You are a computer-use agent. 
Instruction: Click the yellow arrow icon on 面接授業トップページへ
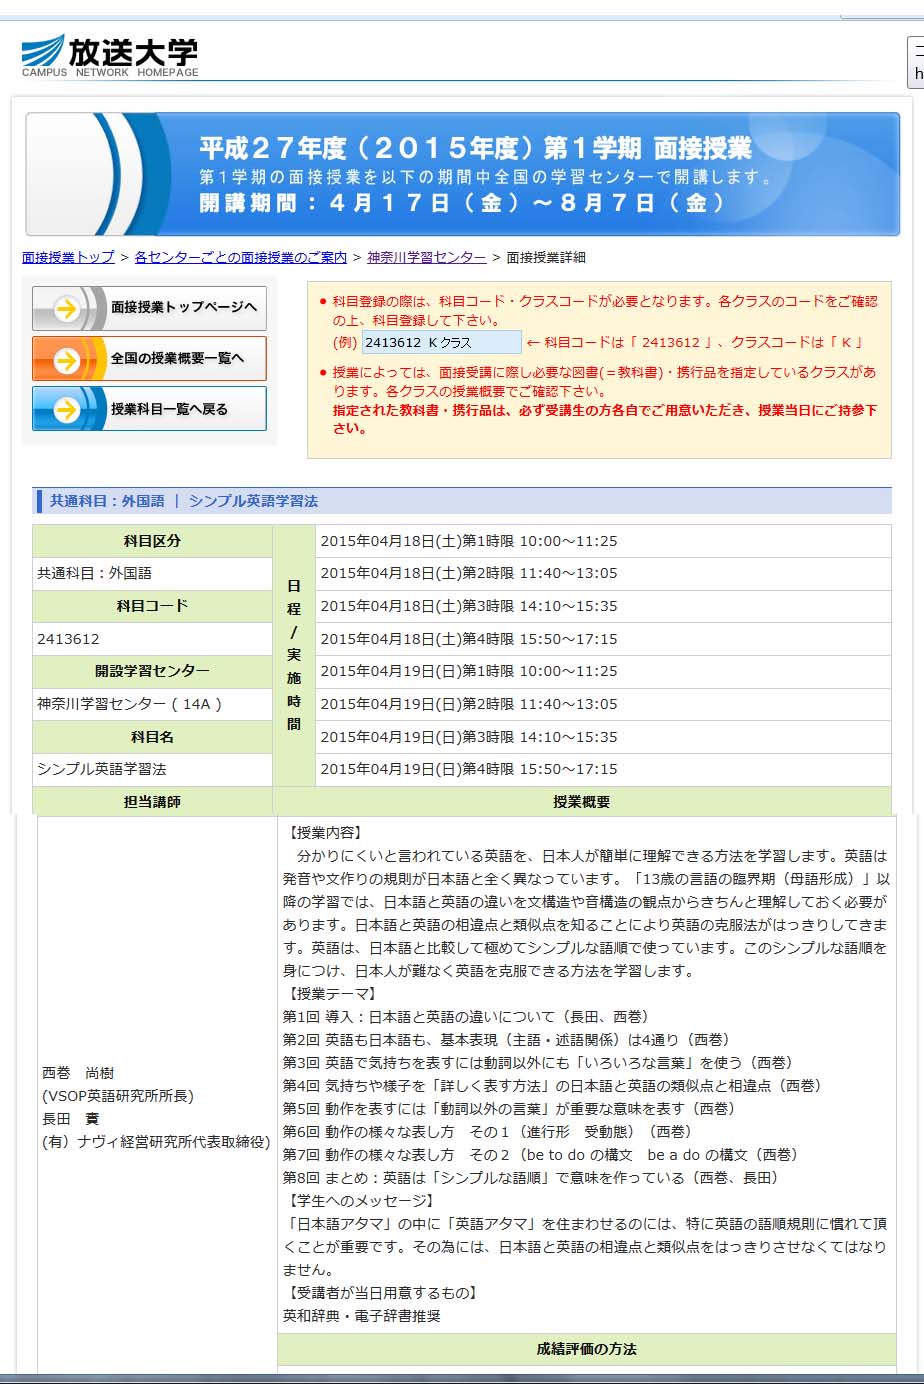(x=67, y=308)
